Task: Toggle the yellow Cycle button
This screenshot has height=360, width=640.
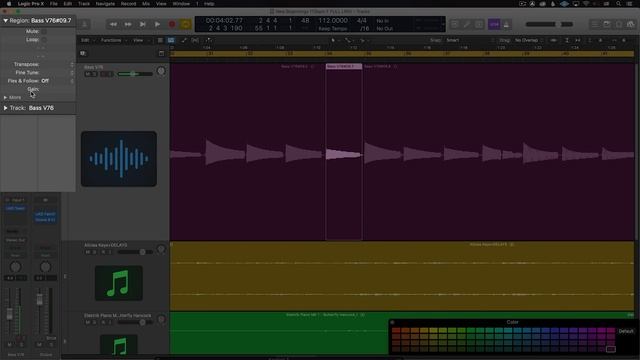Action: pos(186,24)
